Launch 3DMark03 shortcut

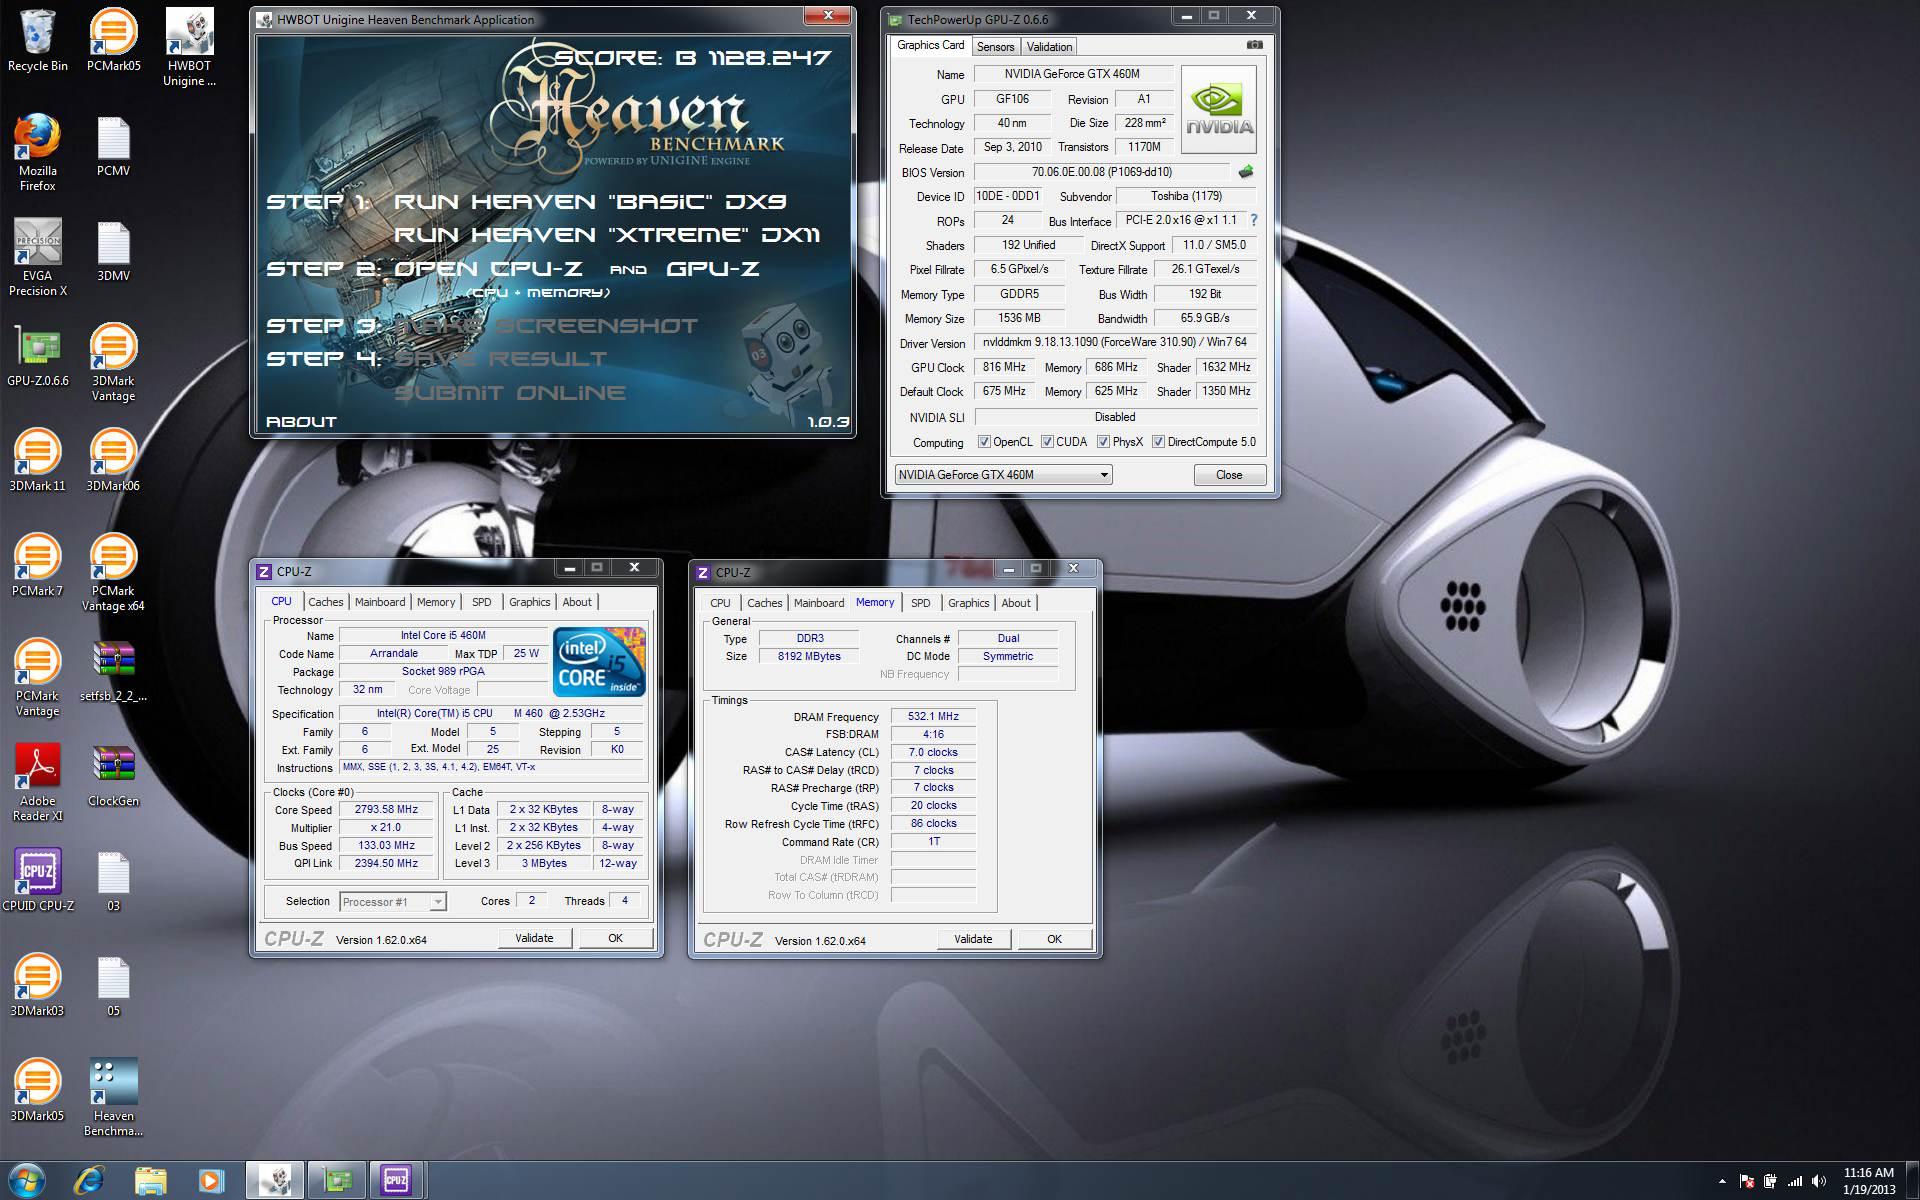pos(37,985)
